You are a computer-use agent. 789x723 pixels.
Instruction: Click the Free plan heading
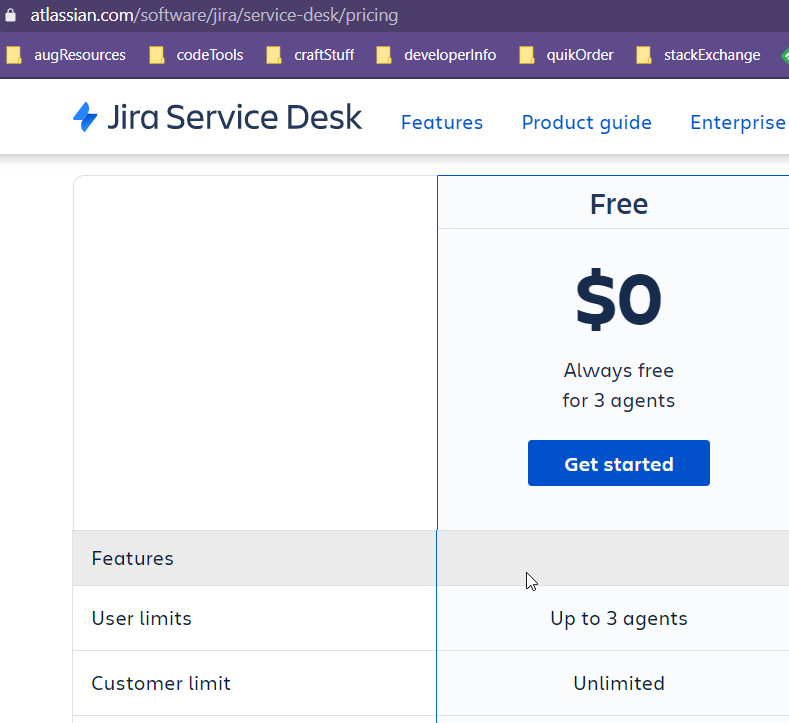[619, 204]
